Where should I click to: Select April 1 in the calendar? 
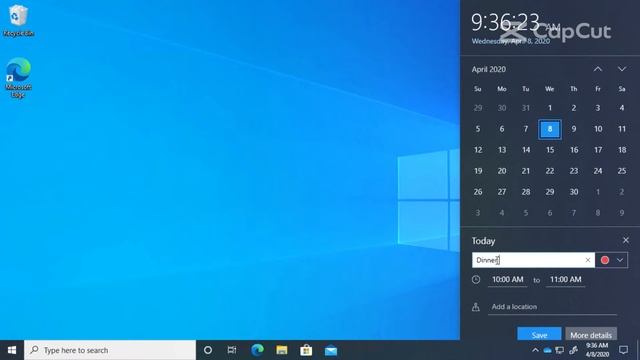pyautogui.click(x=550, y=108)
